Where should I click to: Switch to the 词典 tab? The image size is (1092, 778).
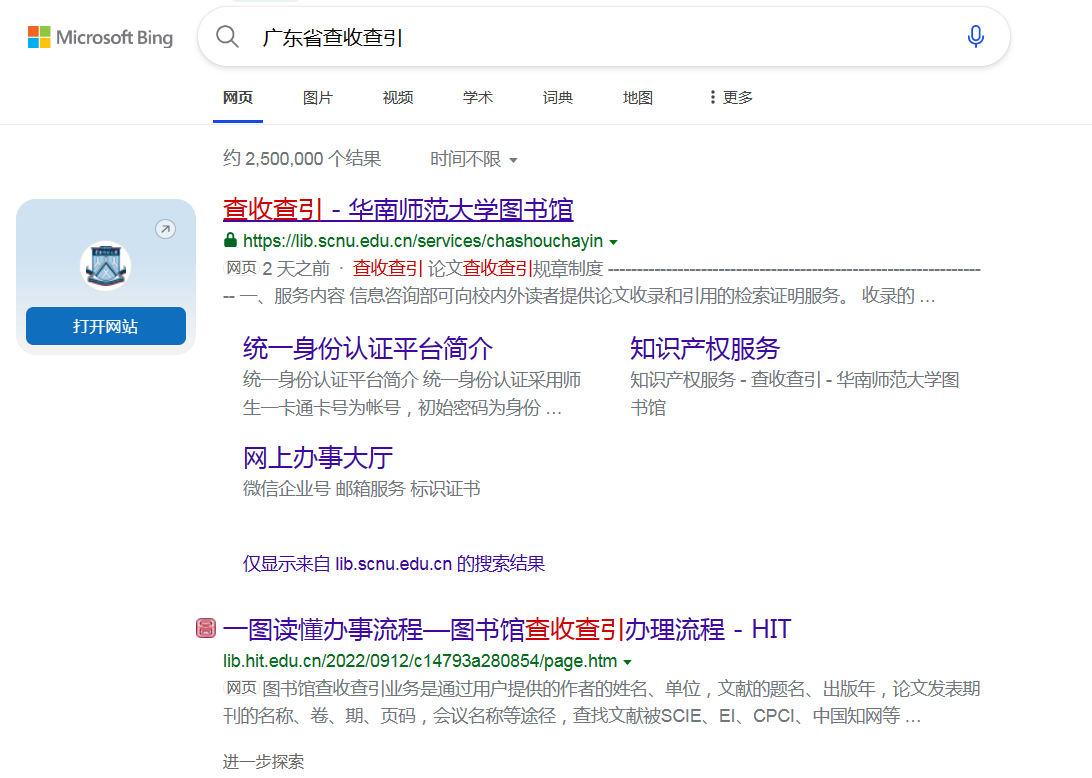pos(558,98)
